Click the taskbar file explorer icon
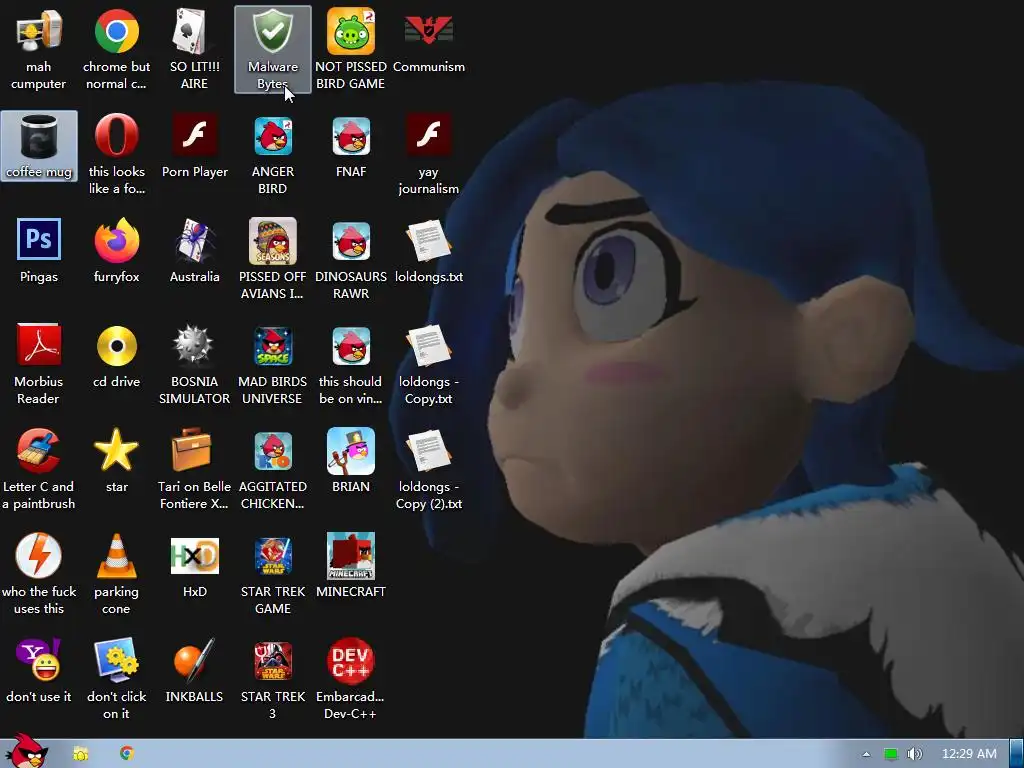1024x768 pixels. coord(81,754)
